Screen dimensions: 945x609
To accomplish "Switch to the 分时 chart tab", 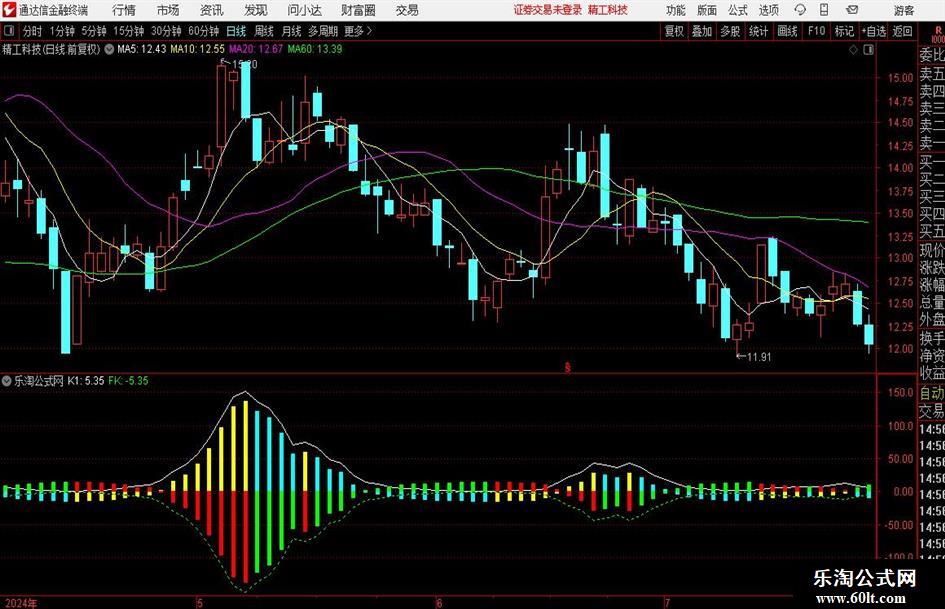I will [x=32, y=31].
